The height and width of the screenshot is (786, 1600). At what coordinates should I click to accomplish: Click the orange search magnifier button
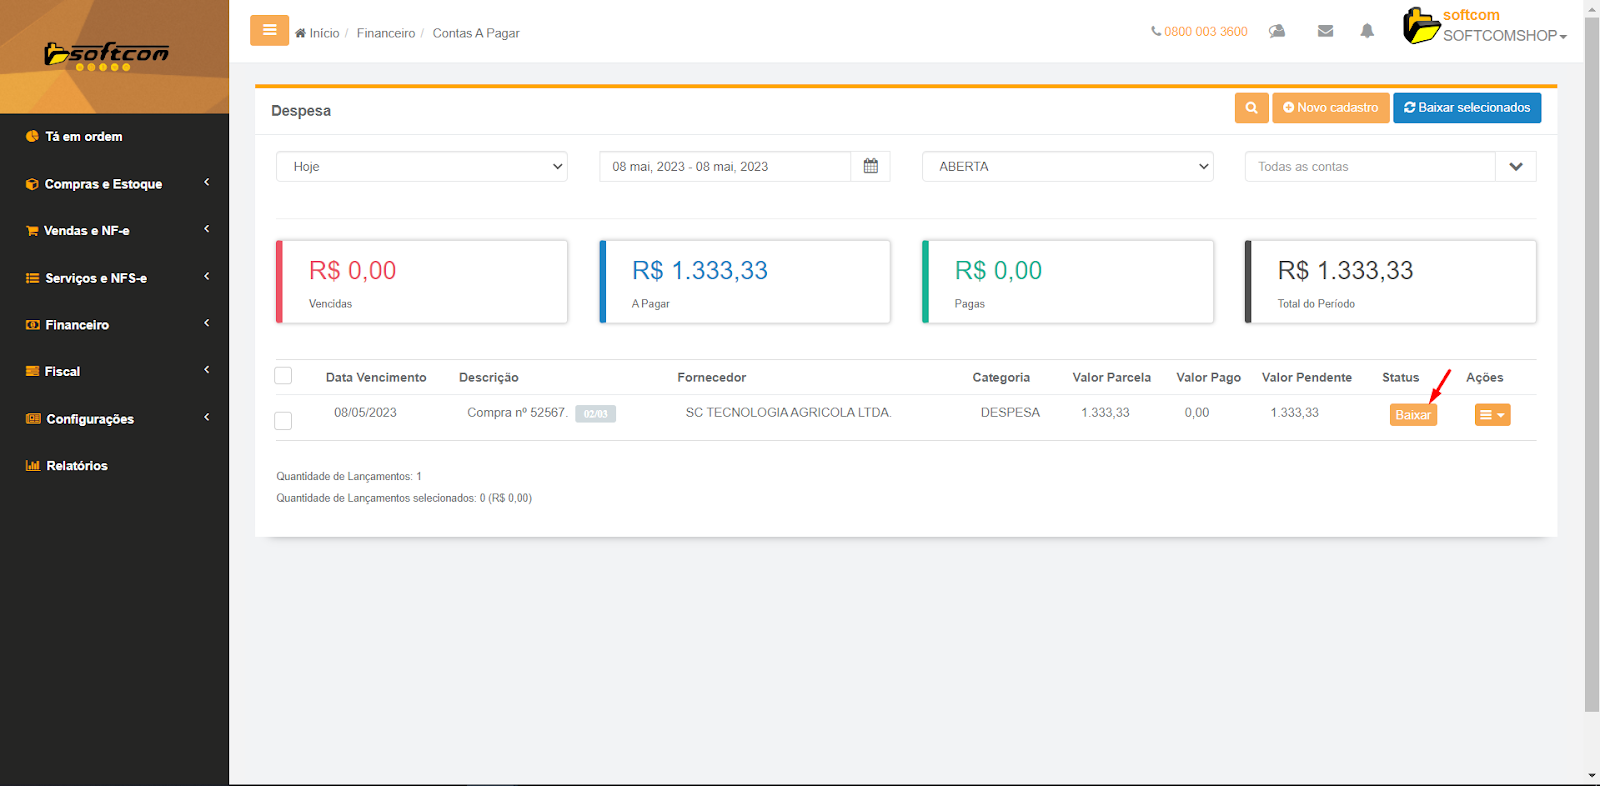point(1251,108)
